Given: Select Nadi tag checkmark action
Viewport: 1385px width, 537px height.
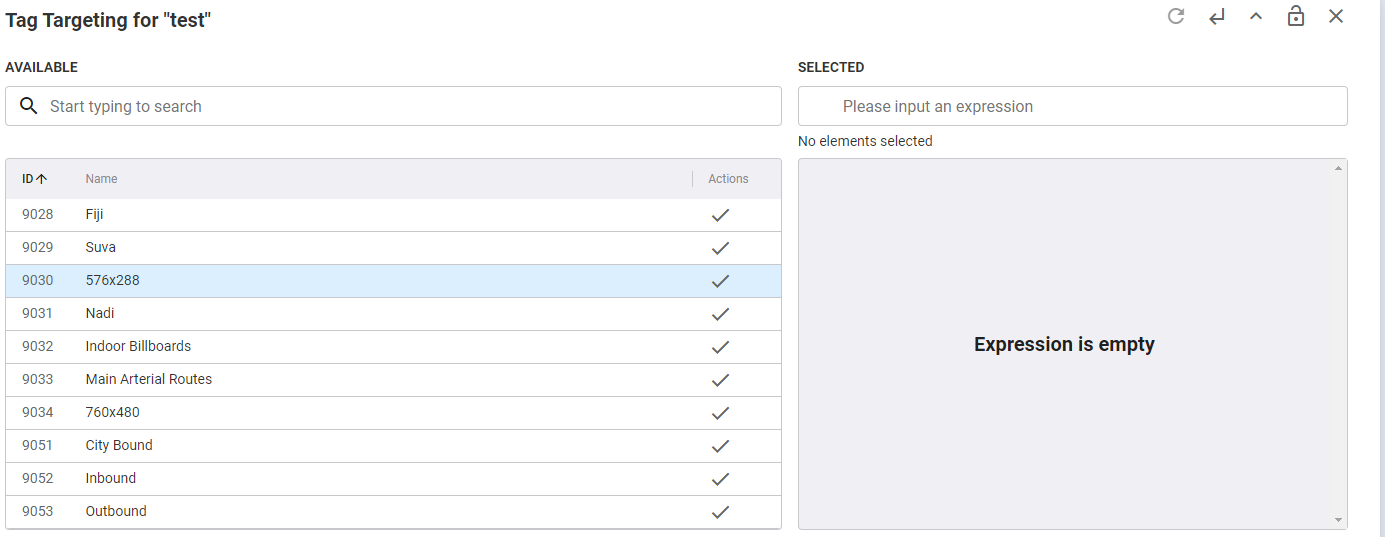Looking at the screenshot, I should [720, 314].
